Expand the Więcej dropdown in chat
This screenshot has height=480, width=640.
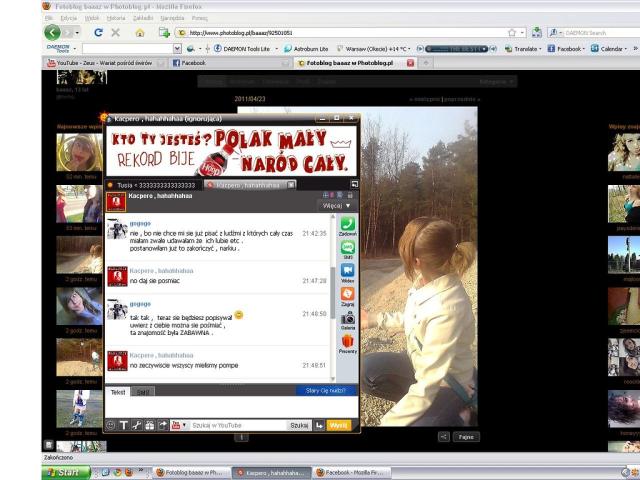336,206
